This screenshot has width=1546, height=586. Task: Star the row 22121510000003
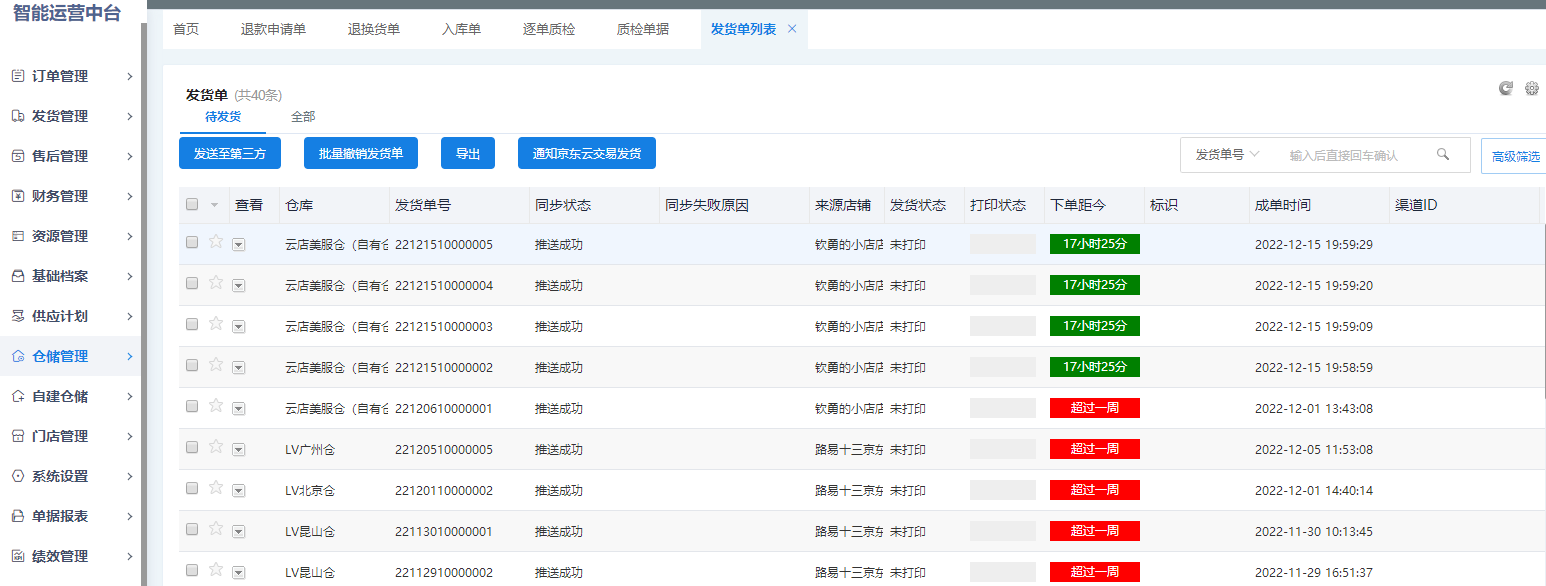point(215,324)
